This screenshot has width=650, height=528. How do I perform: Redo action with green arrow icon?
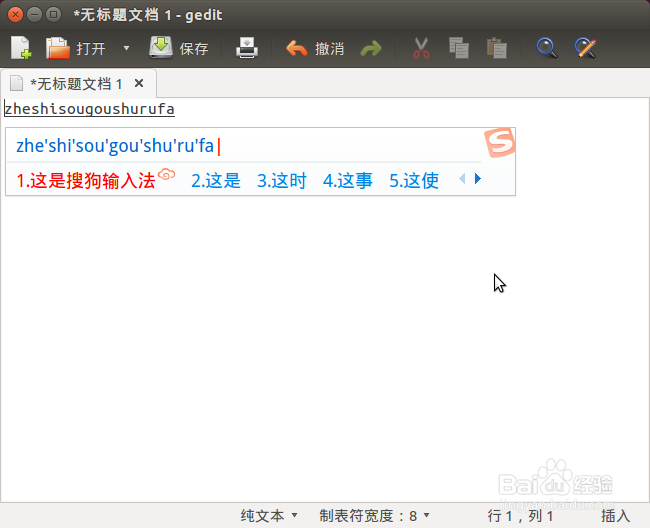coord(371,48)
